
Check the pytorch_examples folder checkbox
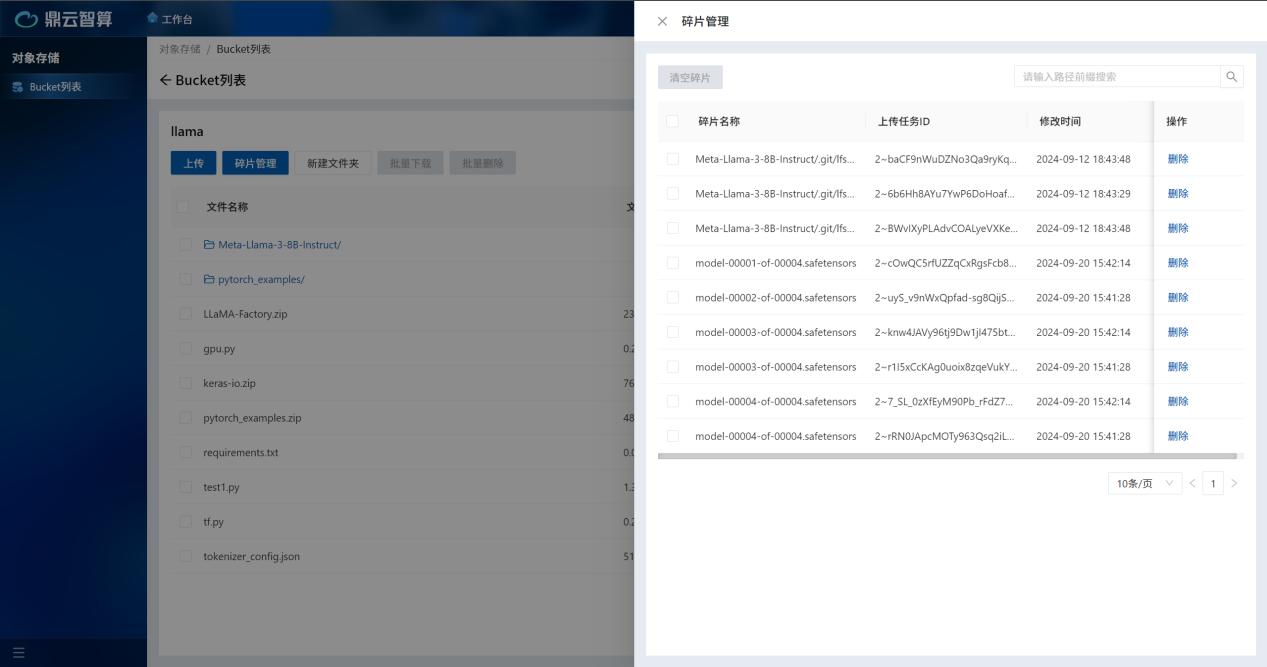(x=186, y=280)
